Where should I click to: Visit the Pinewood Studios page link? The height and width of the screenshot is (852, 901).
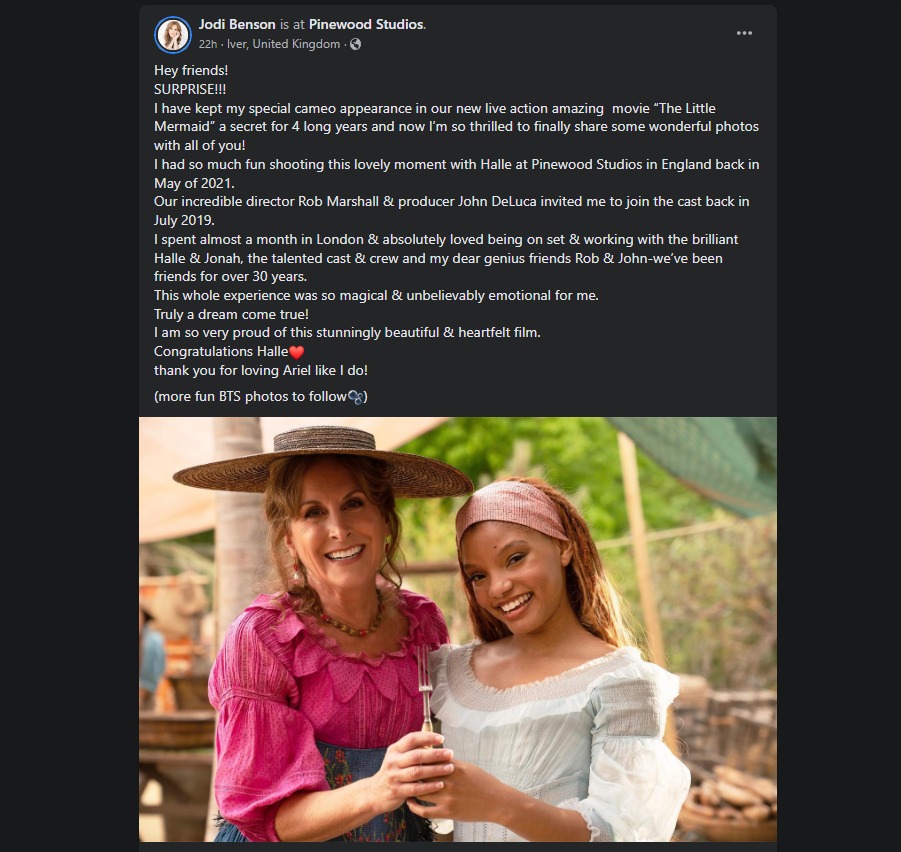point(366,24)
